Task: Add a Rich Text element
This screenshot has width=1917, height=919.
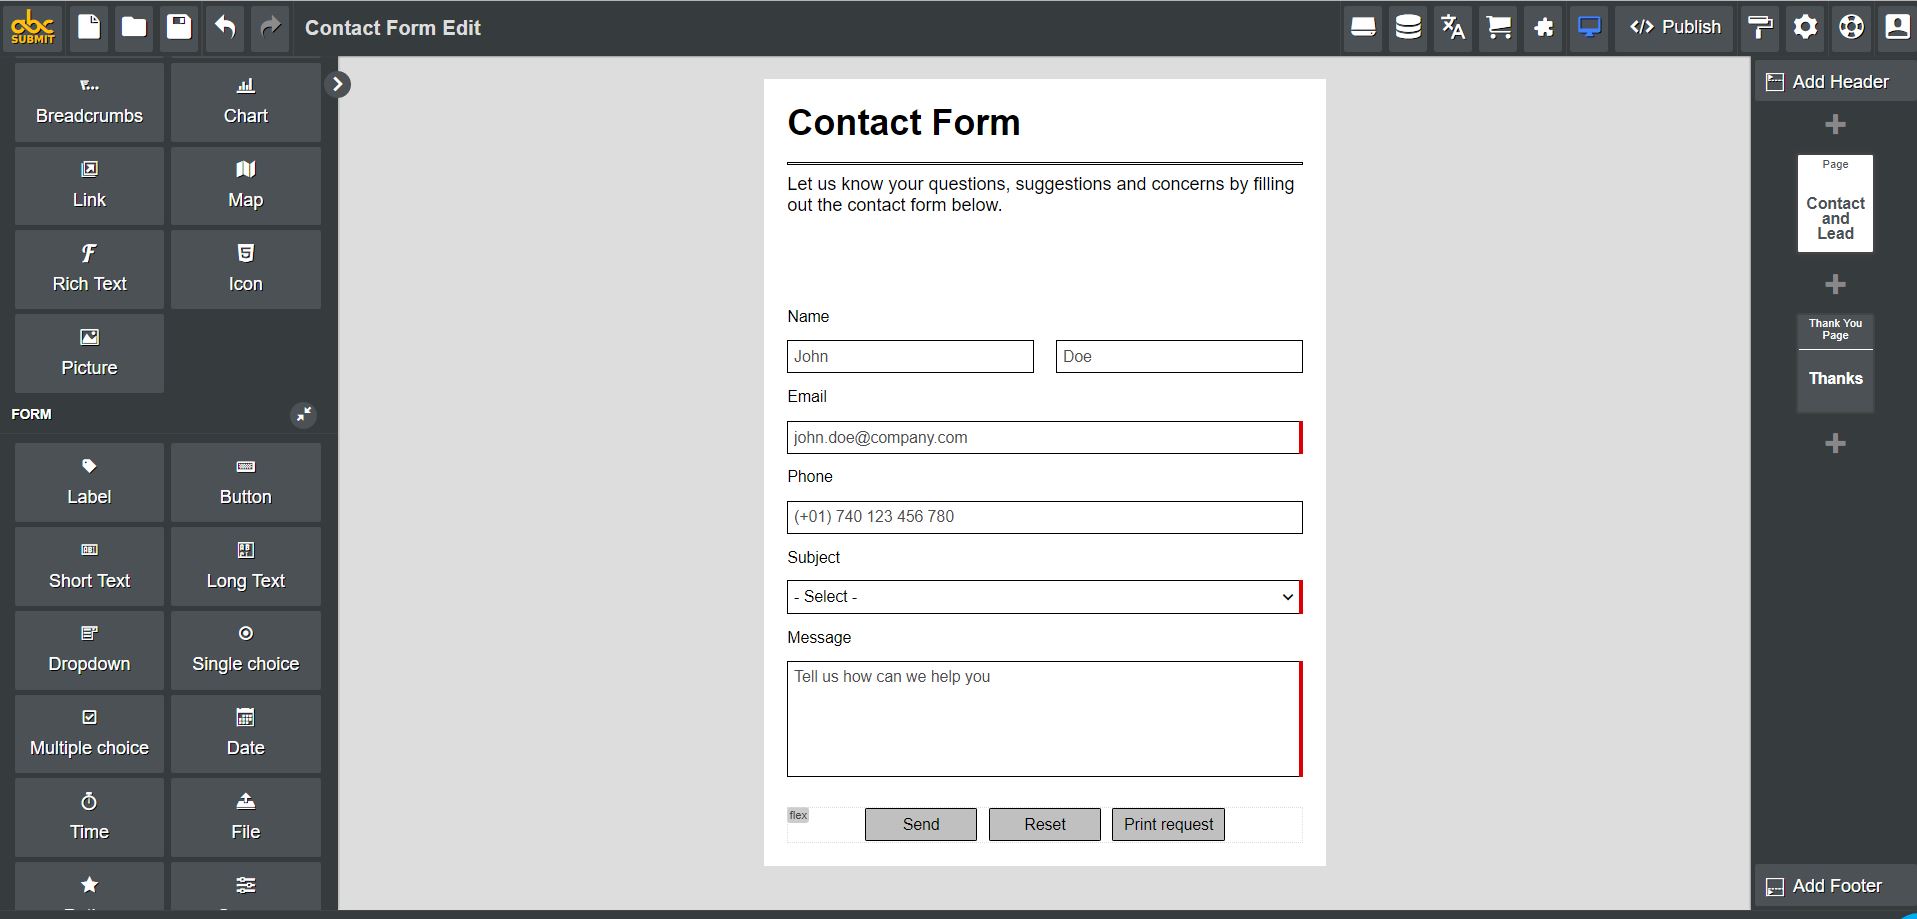Action: [89, 270]
